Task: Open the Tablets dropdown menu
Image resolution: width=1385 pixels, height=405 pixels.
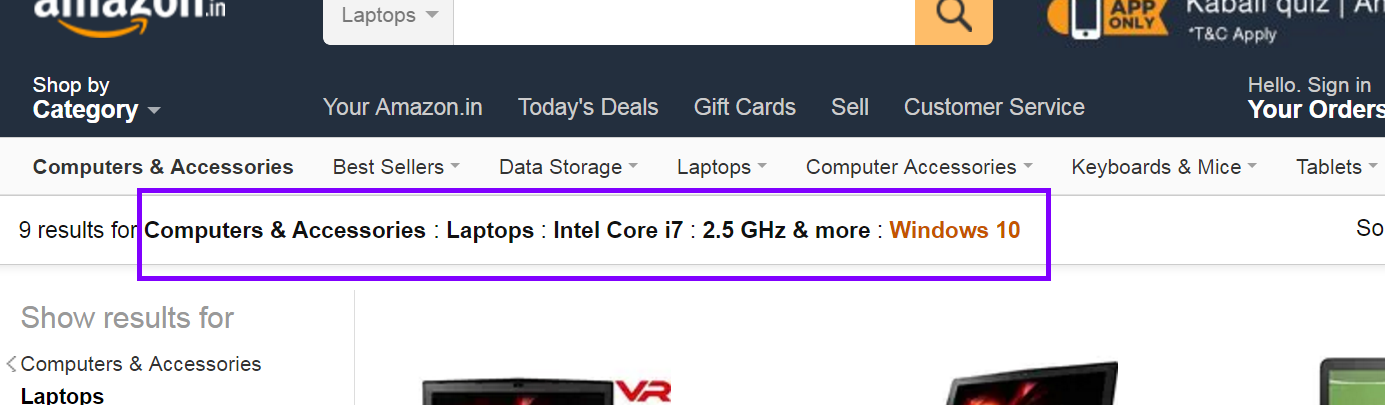Action: (1337, 167)
